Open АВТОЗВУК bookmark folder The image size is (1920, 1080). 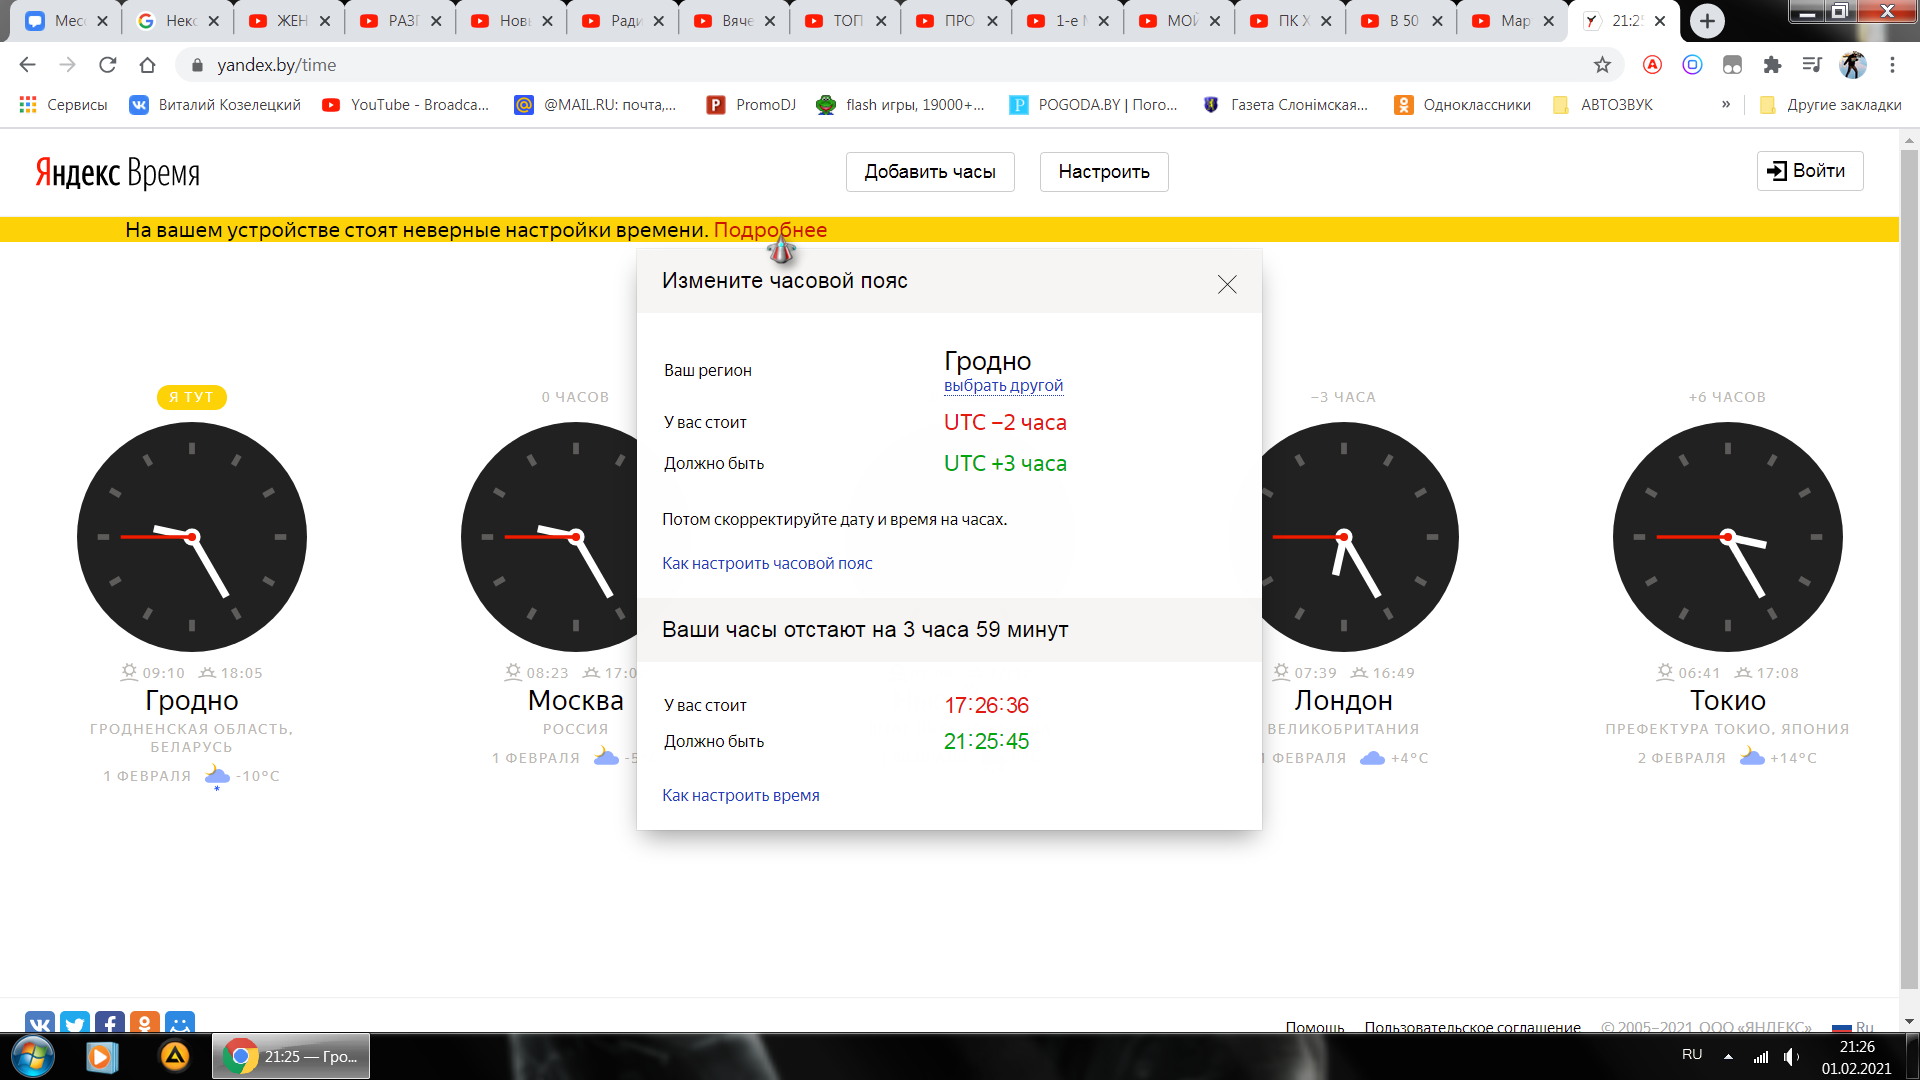coord(1603,105)
